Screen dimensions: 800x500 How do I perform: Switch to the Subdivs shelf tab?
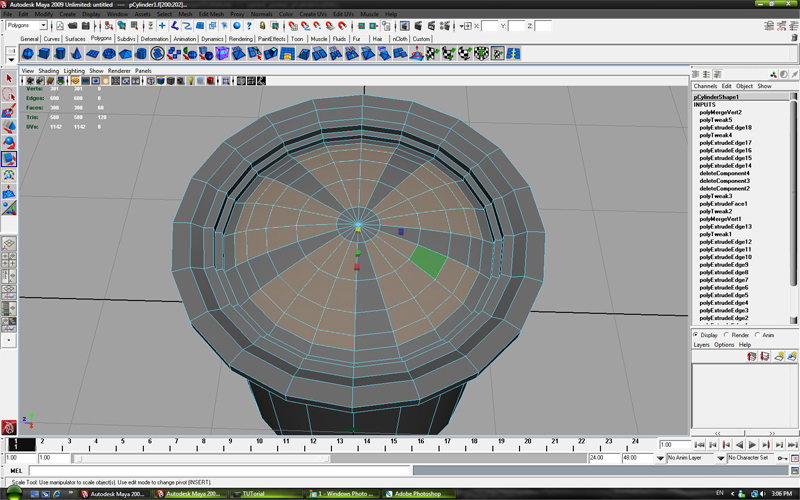(126, 39)
